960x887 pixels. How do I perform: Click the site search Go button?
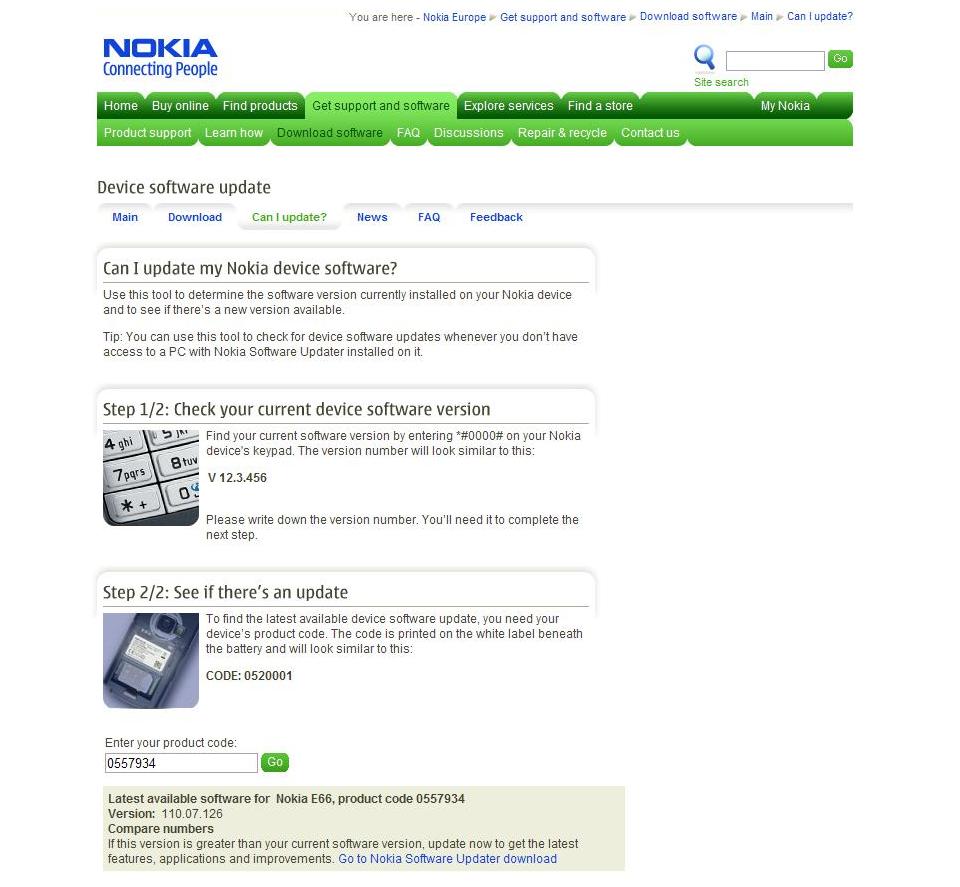point(840,59)
